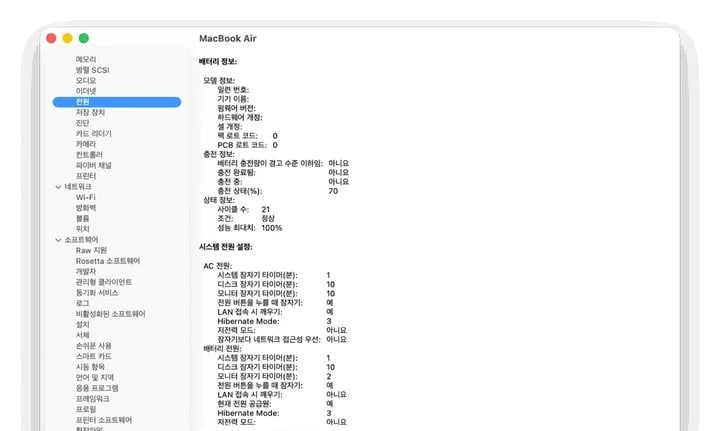Viewport: 715px width, 431px height.
Task: Select 방화벽 under 네트워크
Action: click(86, 208)
